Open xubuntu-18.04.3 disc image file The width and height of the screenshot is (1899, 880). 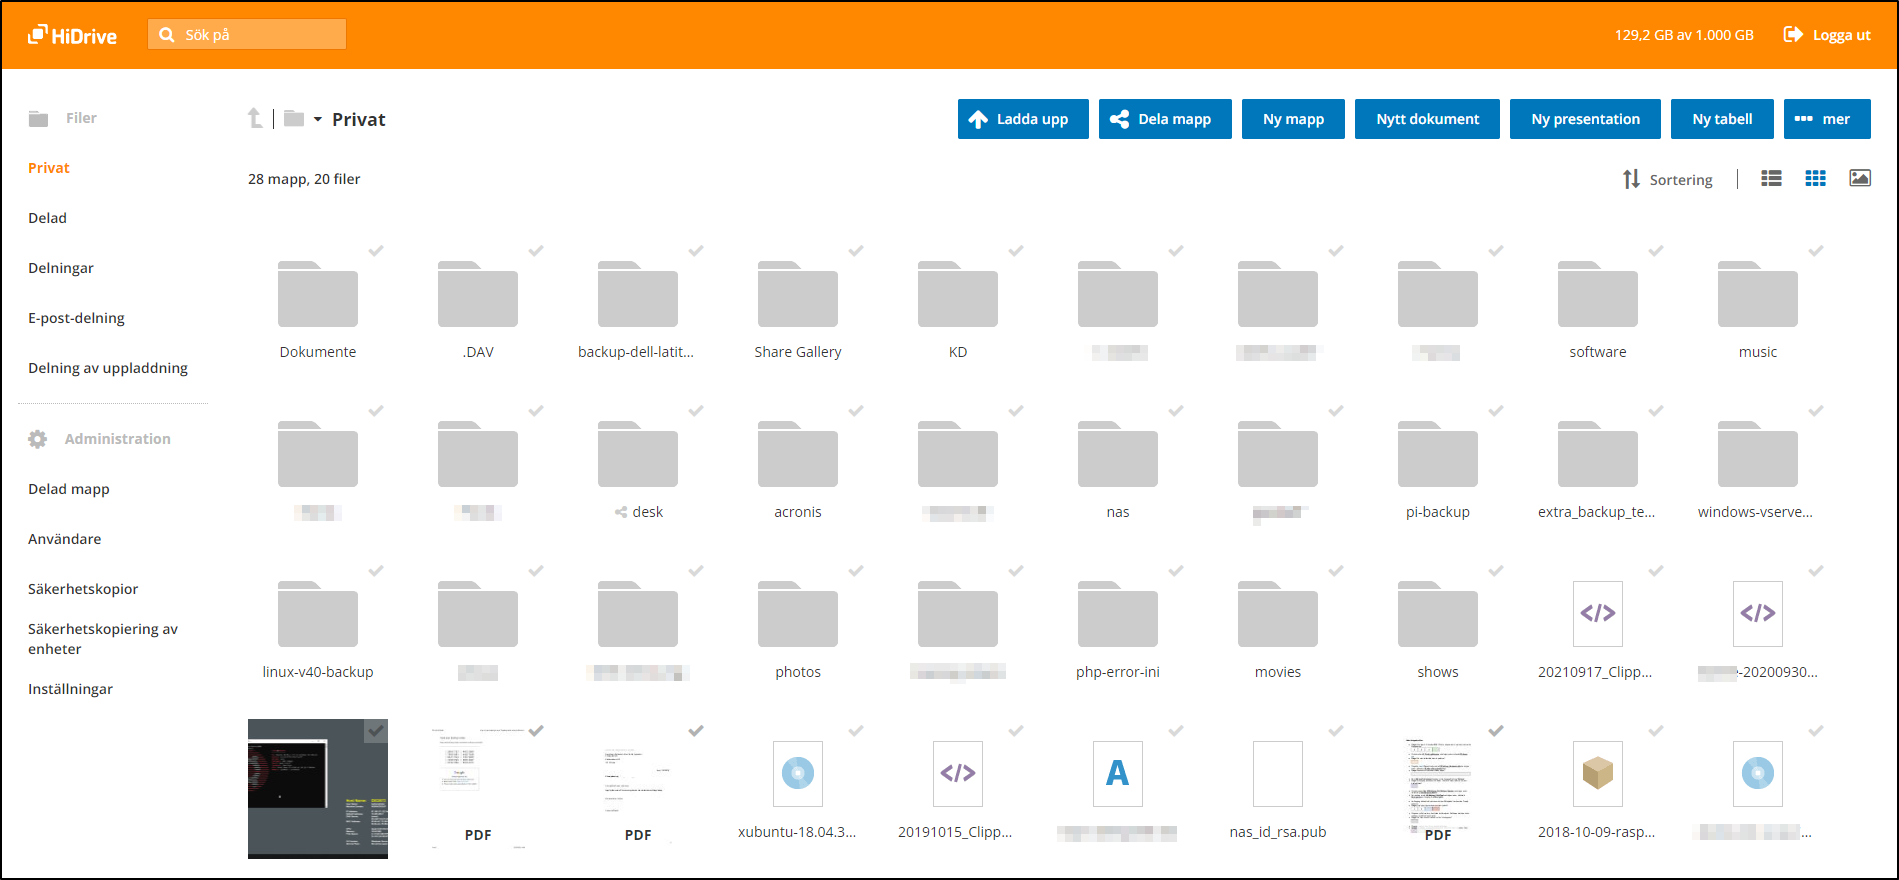[797, 774]
